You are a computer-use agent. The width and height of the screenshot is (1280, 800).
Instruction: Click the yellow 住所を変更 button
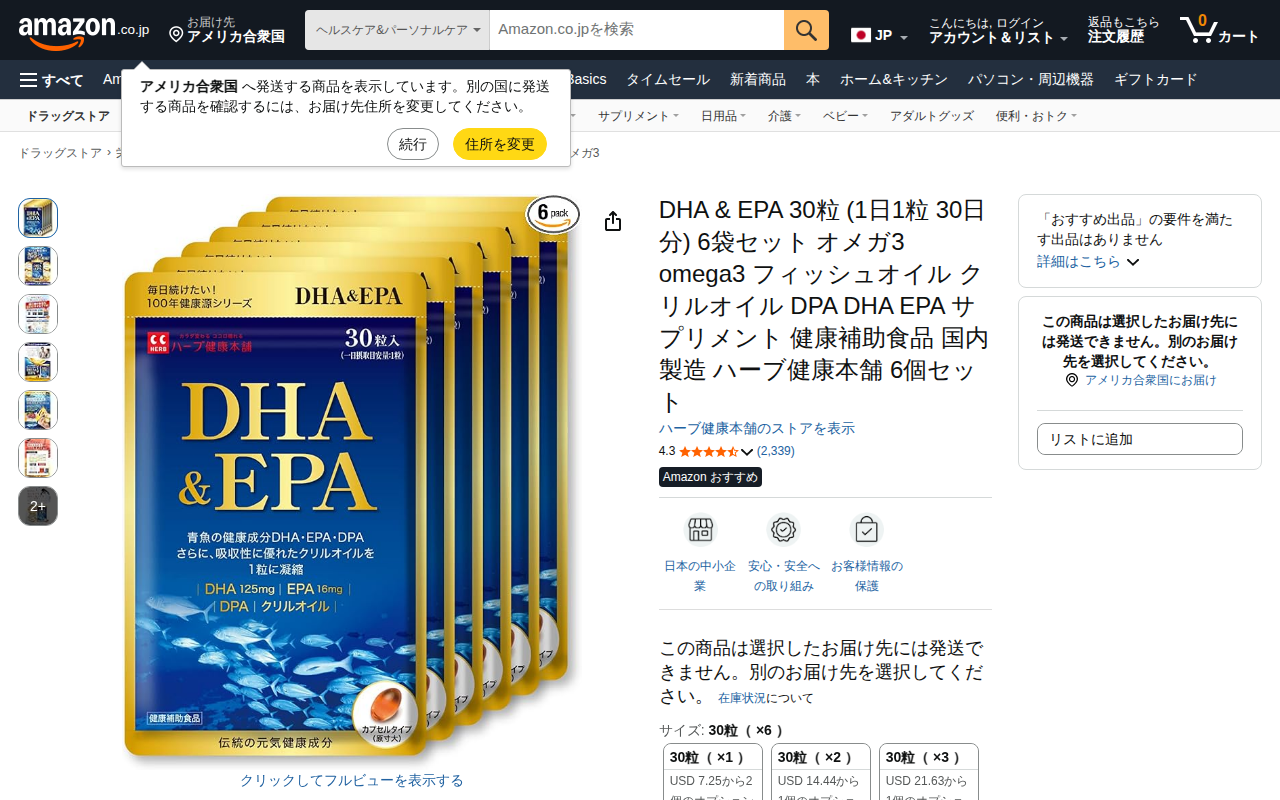click(x=500, y=144)
